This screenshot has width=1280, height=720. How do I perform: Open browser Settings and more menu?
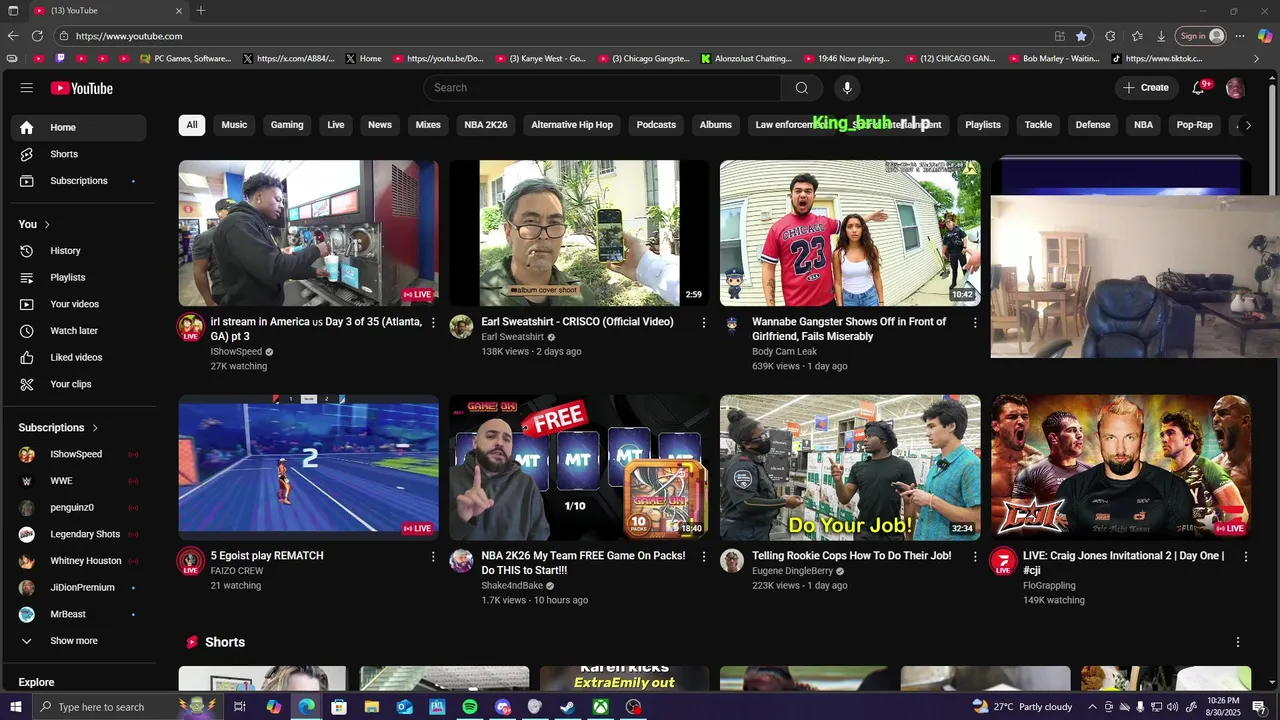1240,36
